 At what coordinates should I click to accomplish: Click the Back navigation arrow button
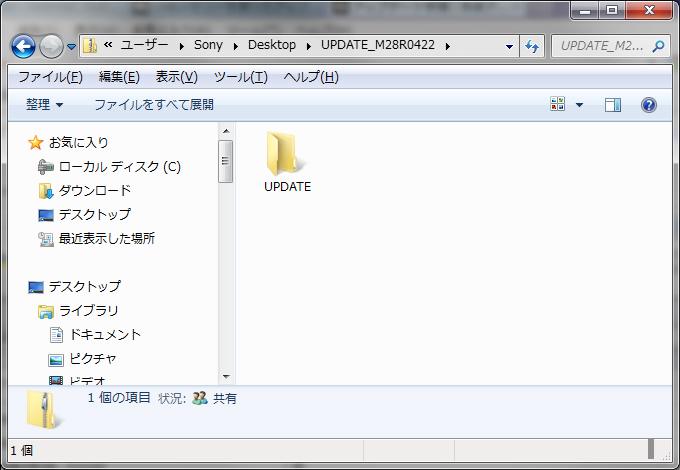pos(24,46)
